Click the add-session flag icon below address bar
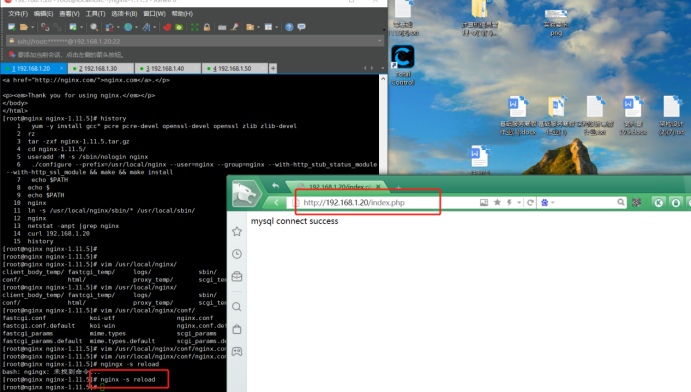The image size is (691, 392). 12,55
